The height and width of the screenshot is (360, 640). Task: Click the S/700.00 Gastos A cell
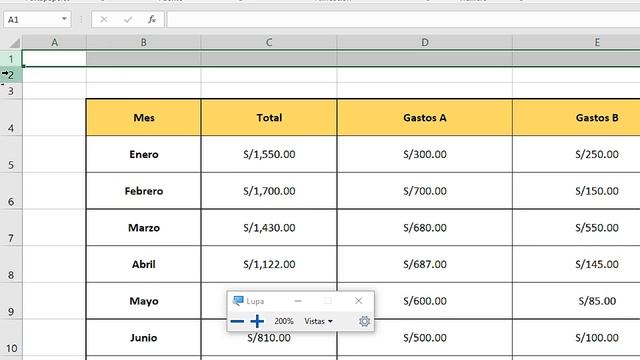click(x=425, y=191)
